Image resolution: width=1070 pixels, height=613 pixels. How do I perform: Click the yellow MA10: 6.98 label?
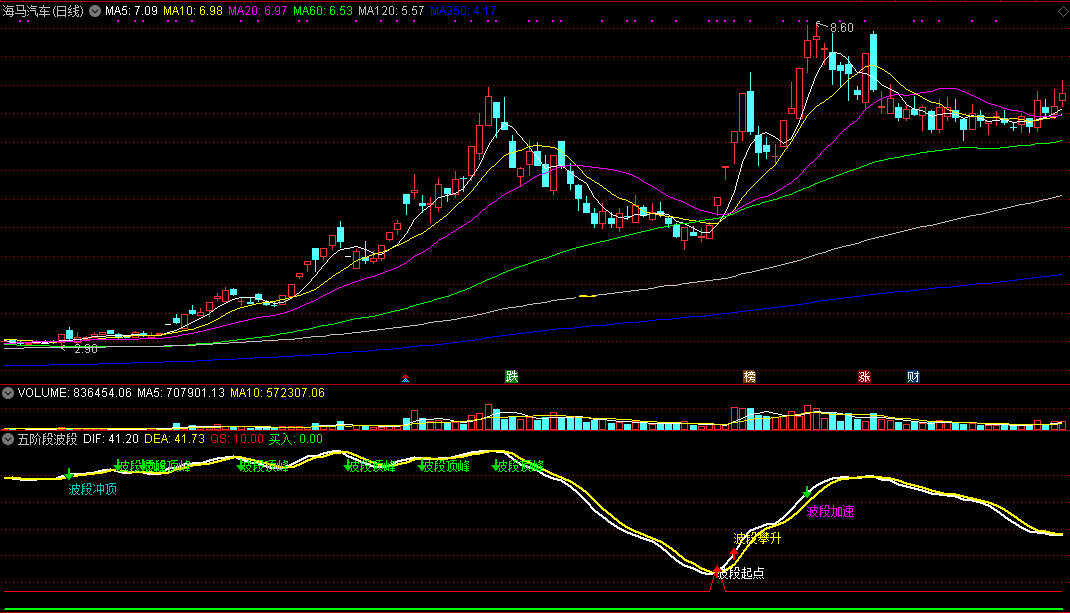pos(192,11)
